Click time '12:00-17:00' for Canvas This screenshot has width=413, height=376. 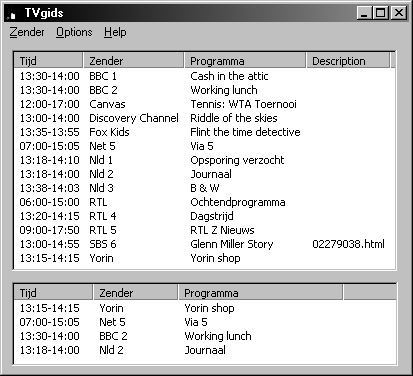49,104
